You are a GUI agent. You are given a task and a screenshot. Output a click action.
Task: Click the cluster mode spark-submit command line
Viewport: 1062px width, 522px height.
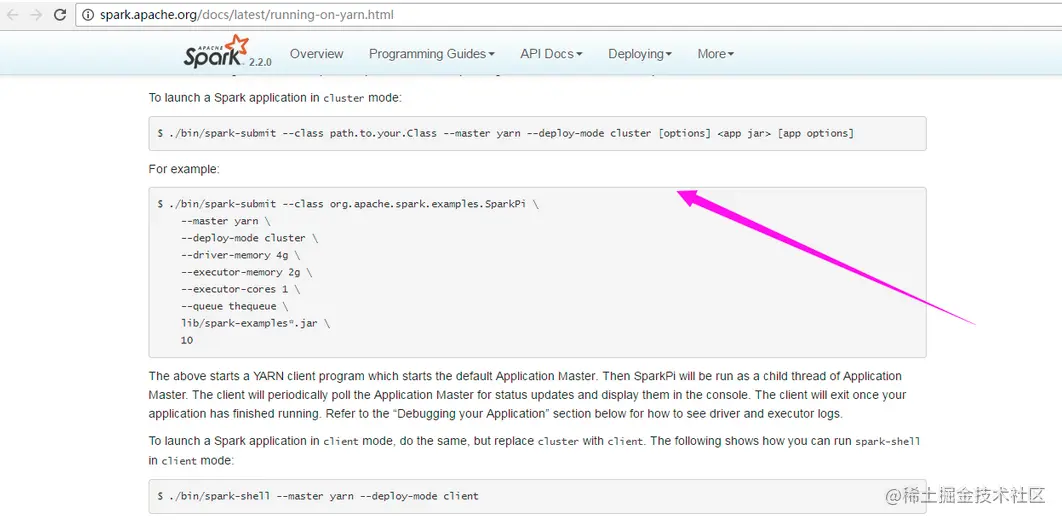tap(506, 133)
